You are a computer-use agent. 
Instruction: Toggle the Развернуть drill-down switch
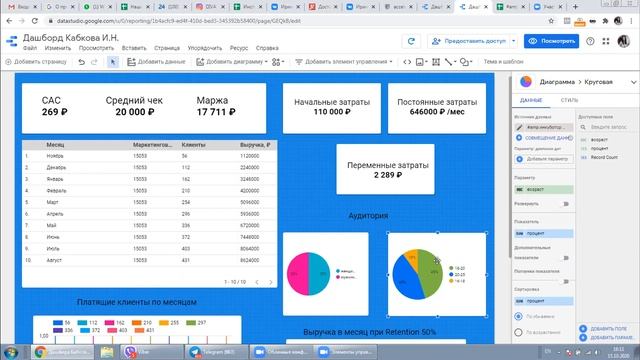click(x=566, y=204)
